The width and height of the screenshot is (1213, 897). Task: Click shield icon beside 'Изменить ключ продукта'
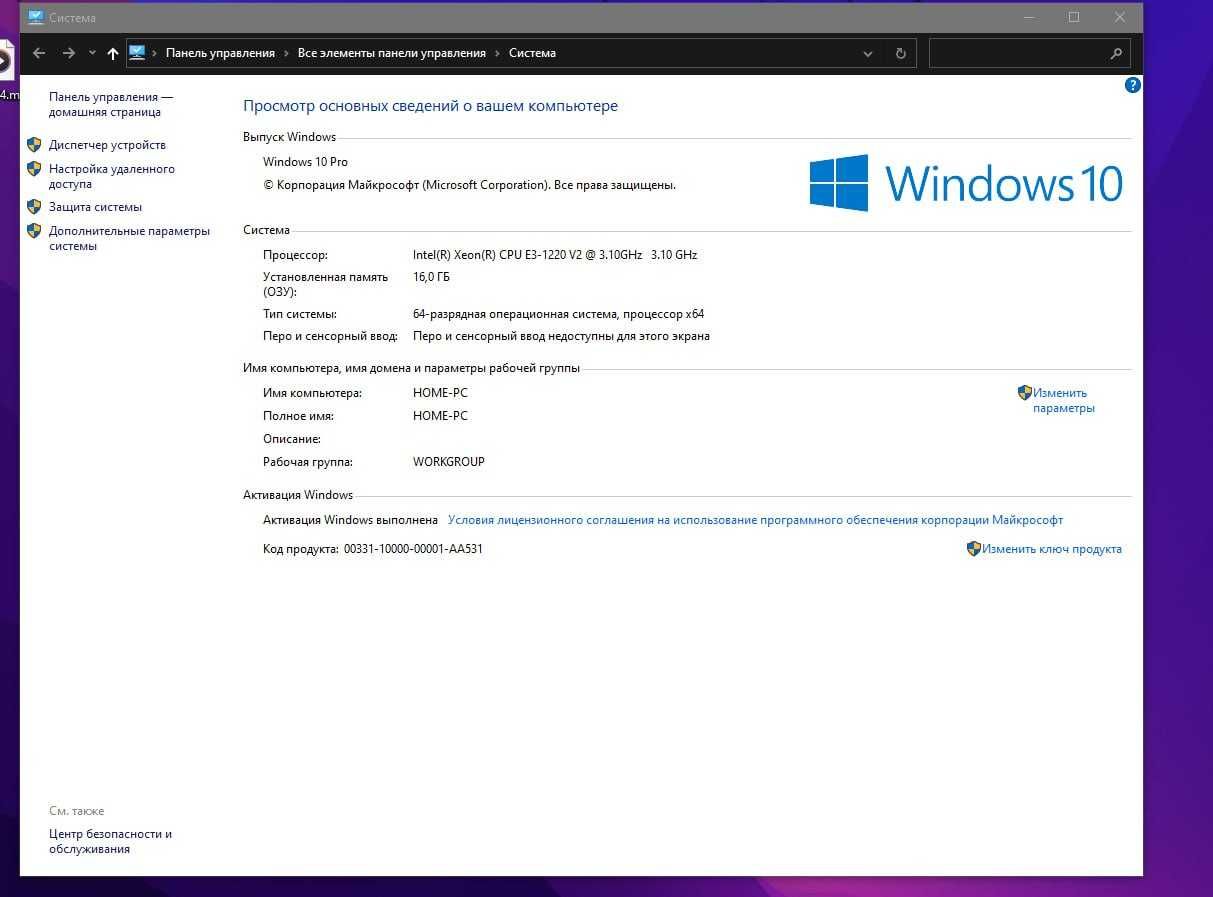tap(974, 549)
